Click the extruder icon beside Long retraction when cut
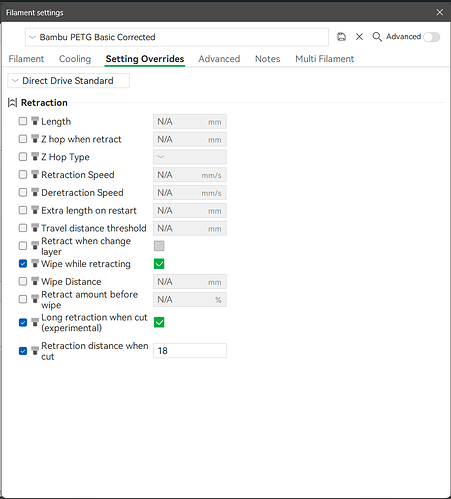451x499 pixels. [x=35, y=322]
